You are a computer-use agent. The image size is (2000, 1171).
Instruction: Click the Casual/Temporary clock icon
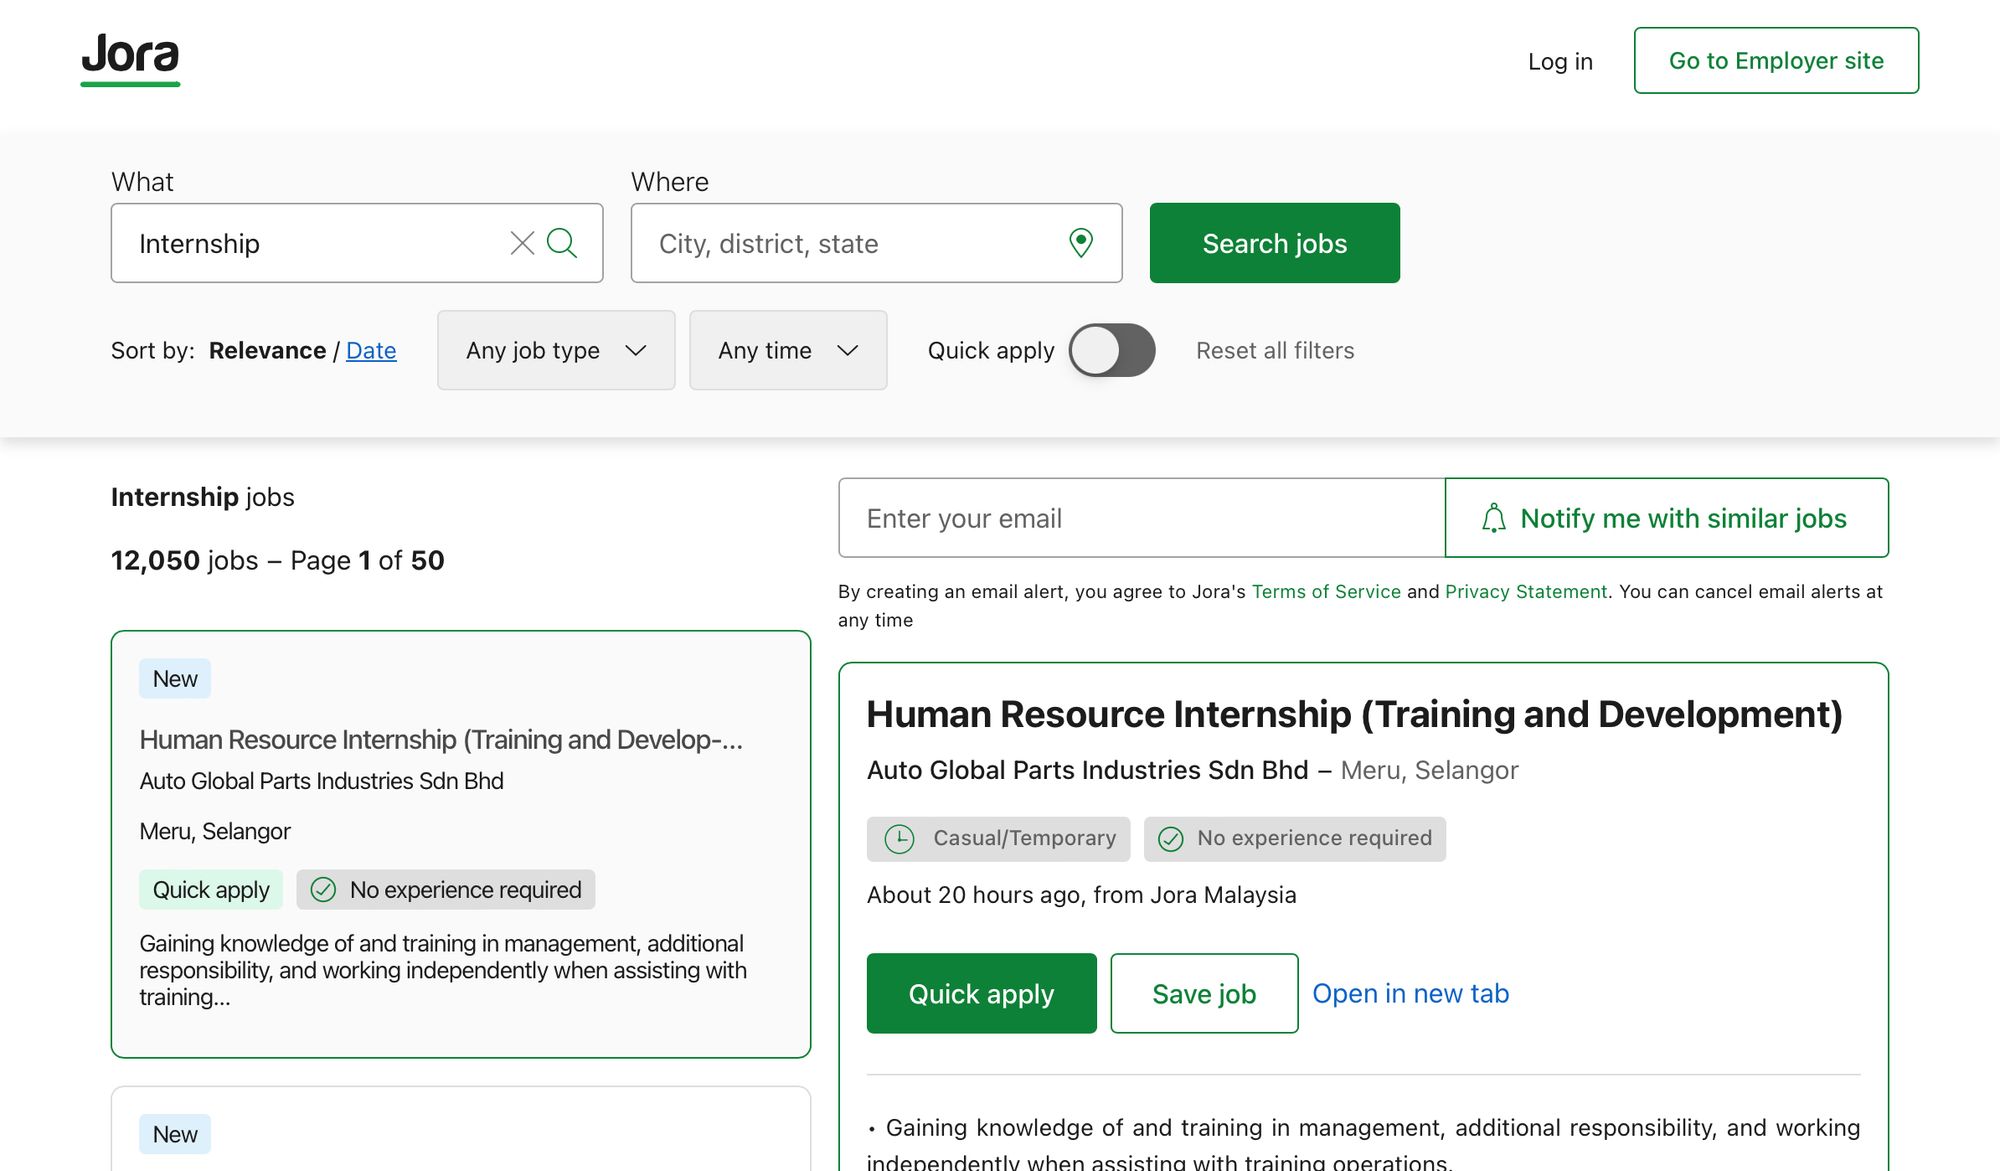899,839
